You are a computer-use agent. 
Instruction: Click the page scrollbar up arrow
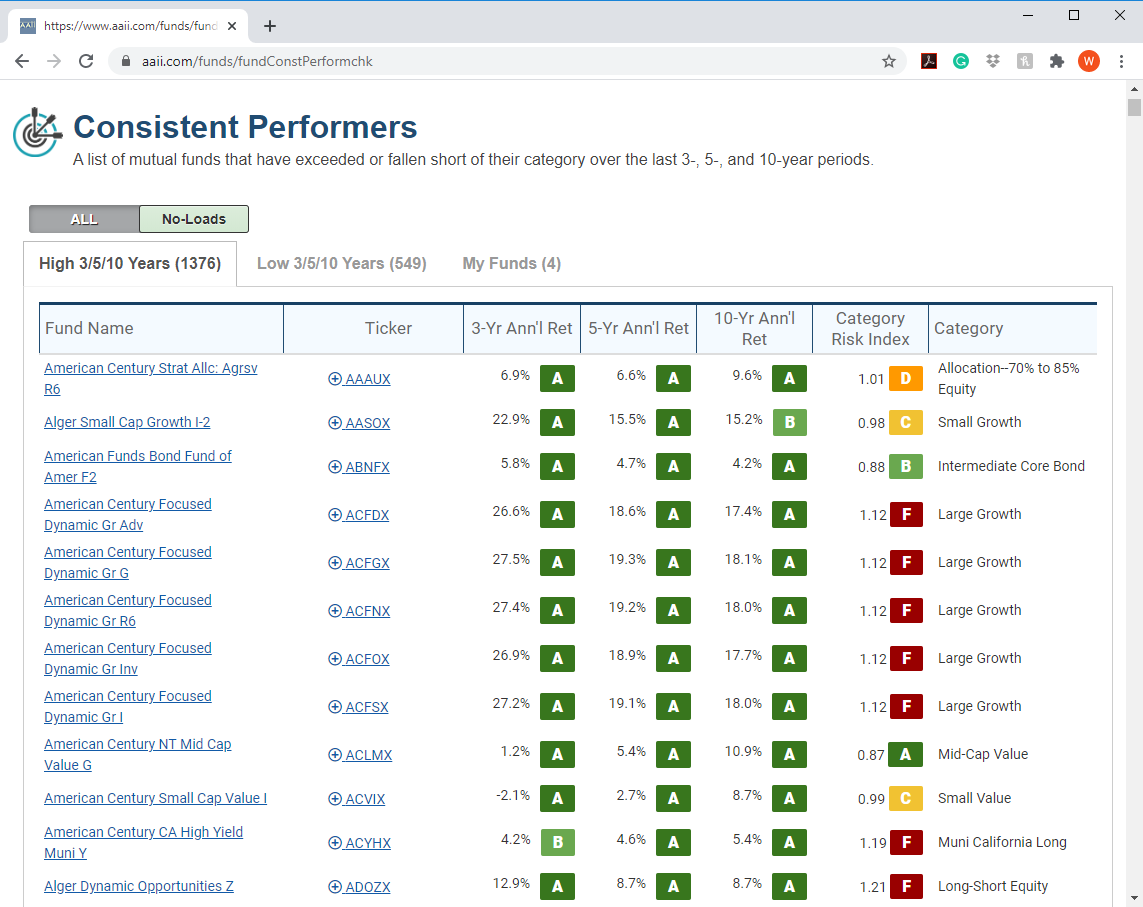(x=1134, y=89)
